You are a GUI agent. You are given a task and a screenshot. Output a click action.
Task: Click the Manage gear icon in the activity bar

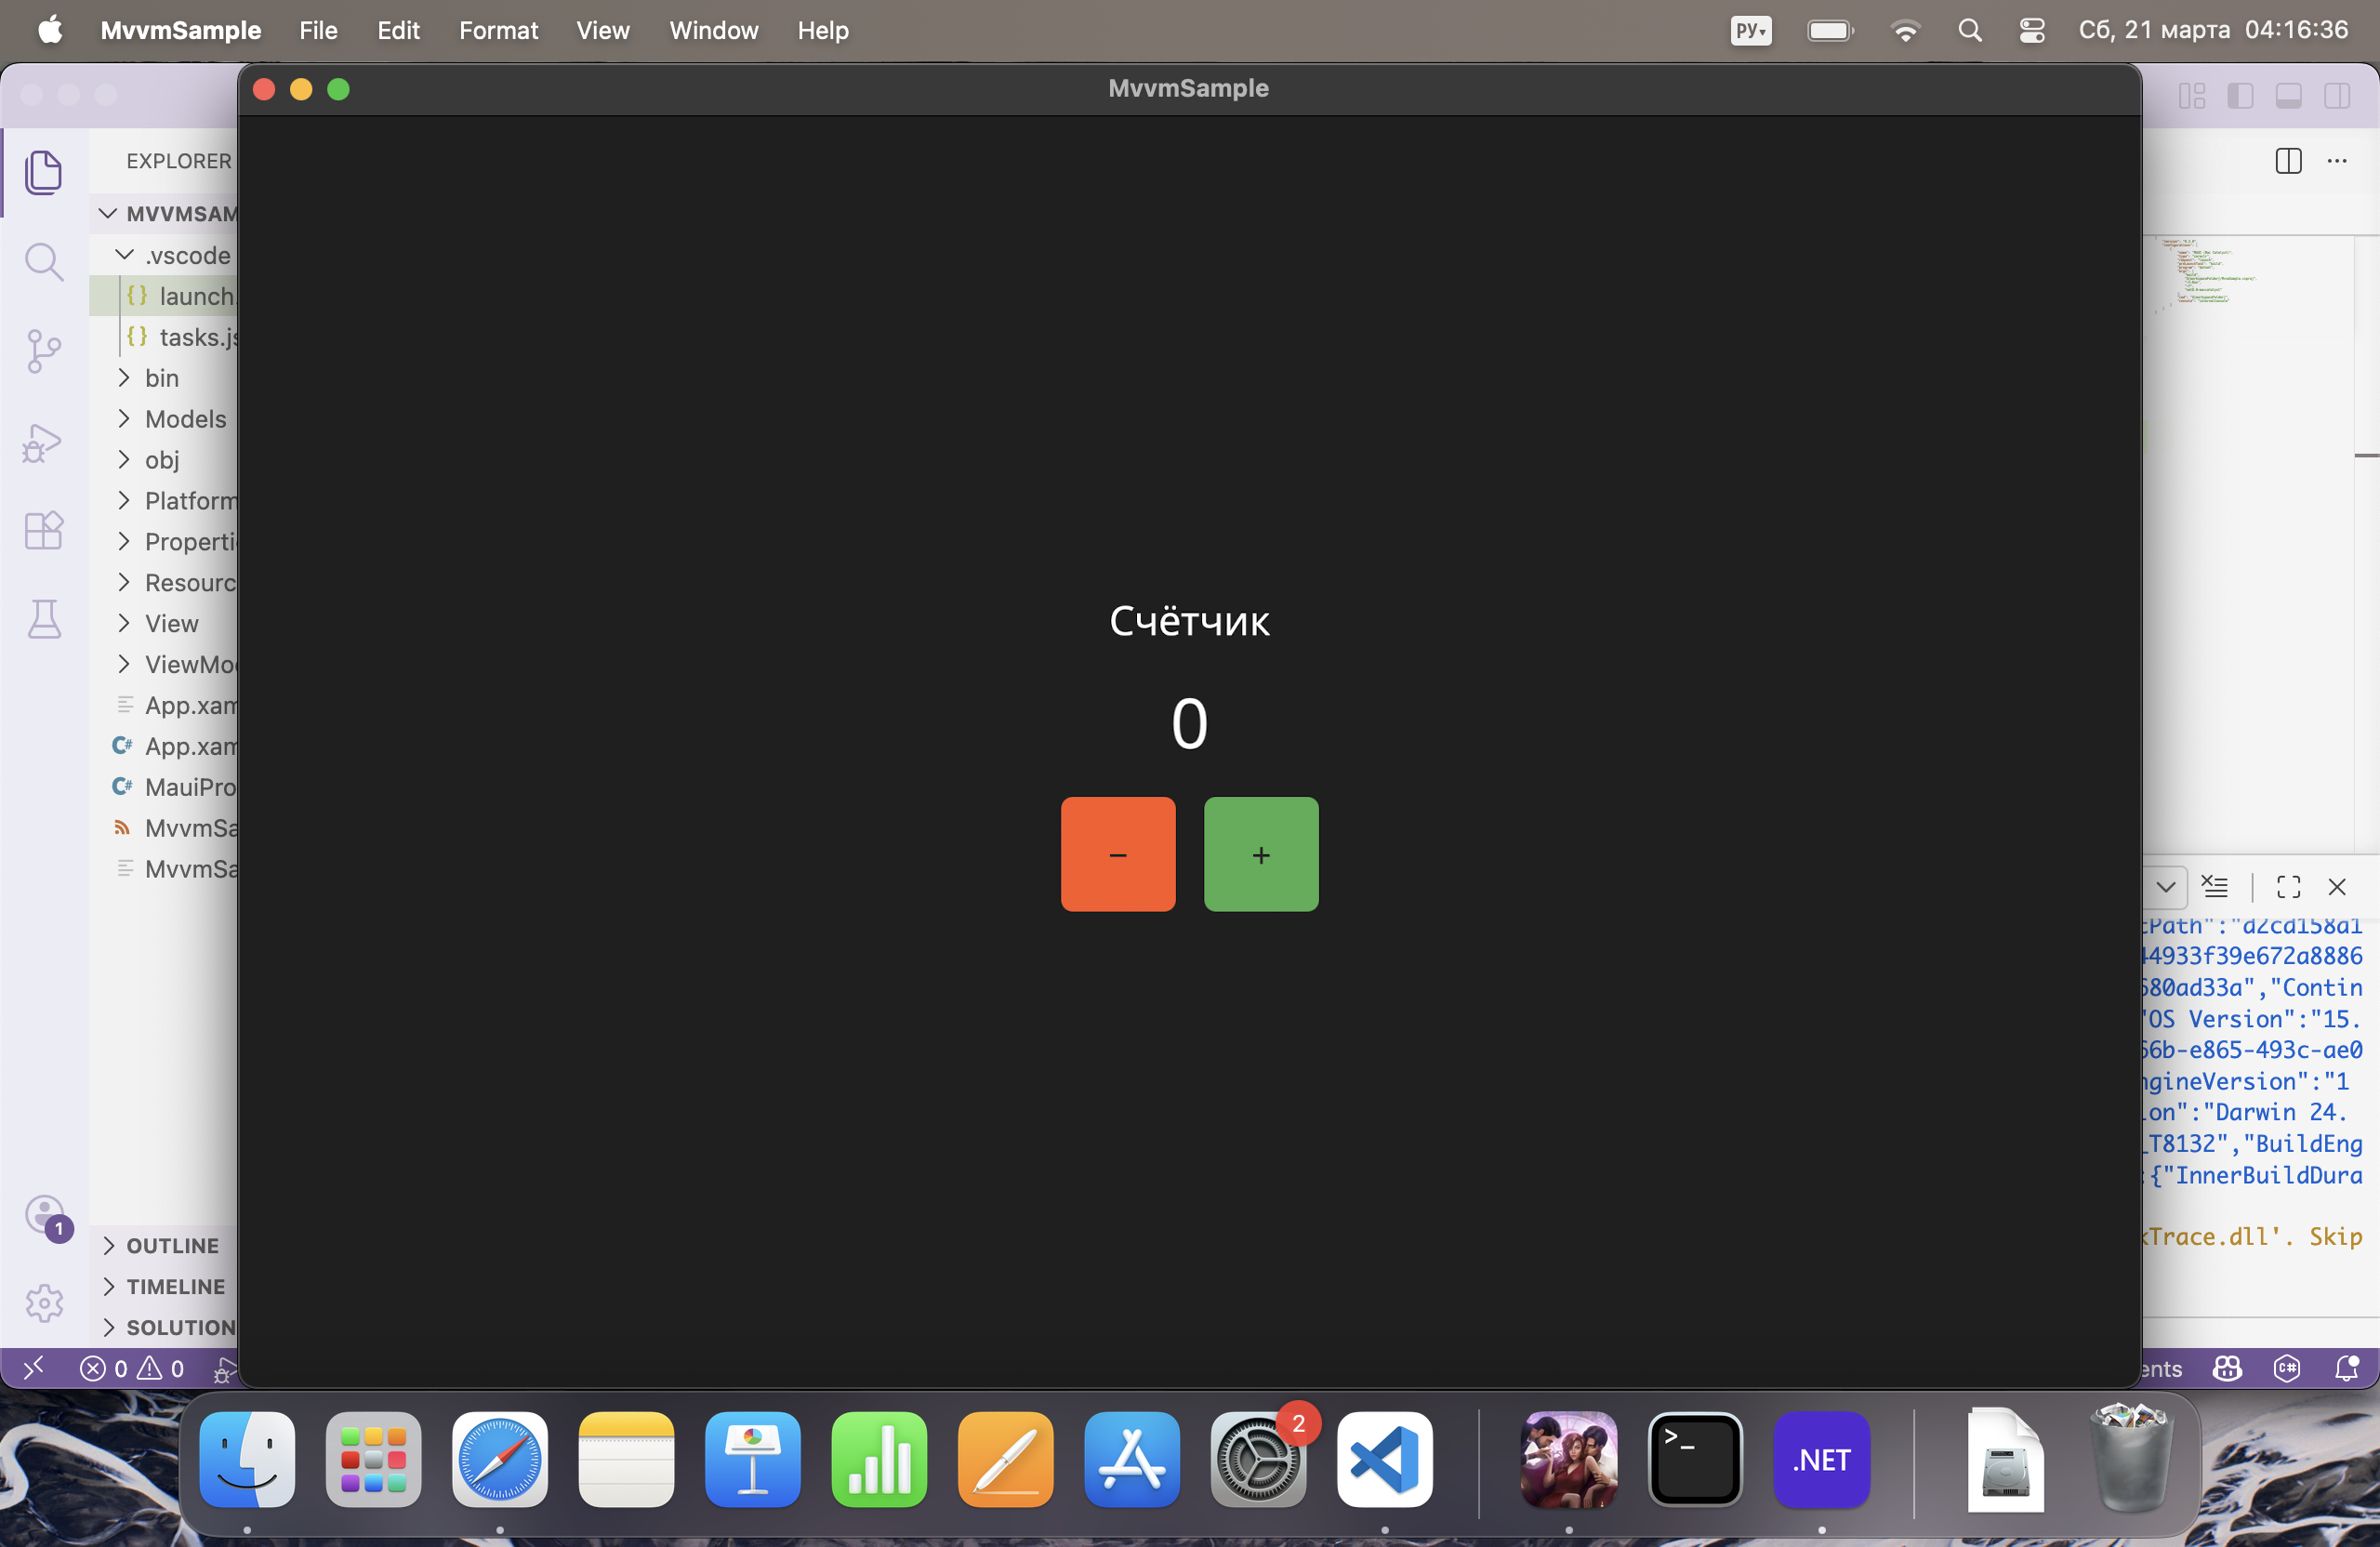pyautogui.click(x=44, y=1303)
